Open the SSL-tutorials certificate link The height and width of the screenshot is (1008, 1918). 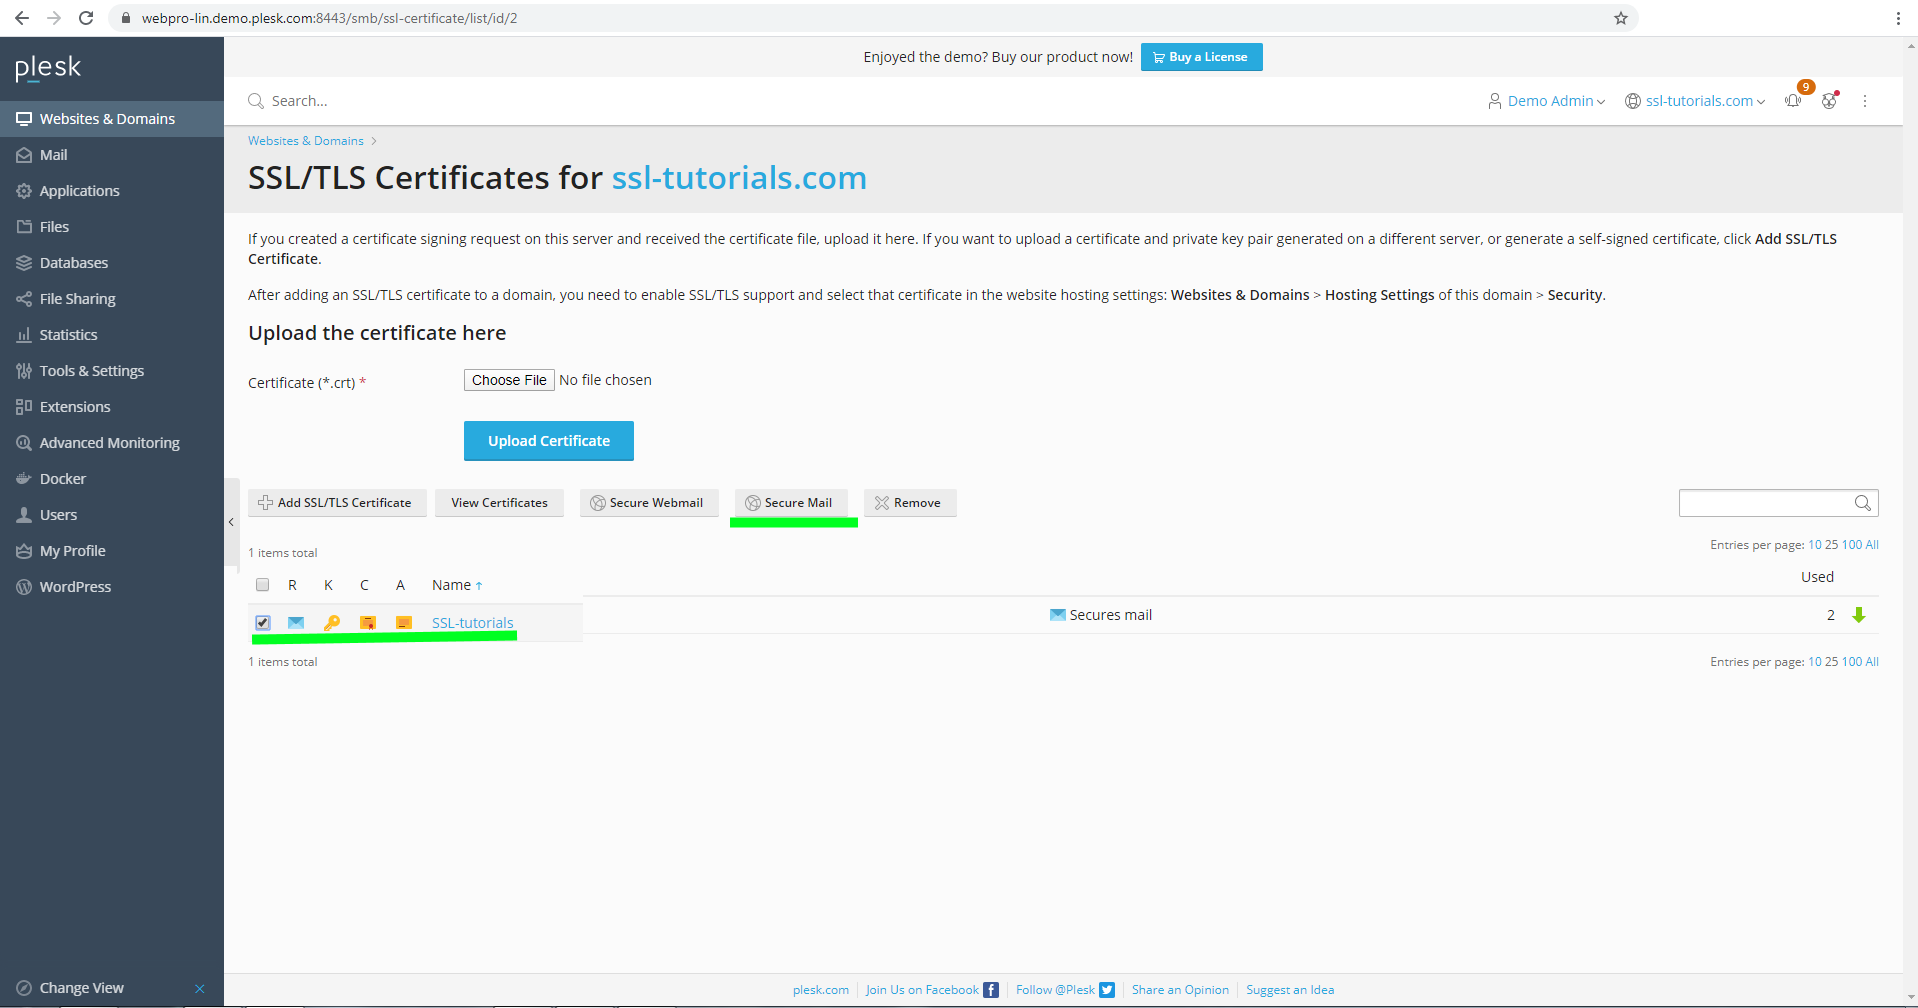472,623
